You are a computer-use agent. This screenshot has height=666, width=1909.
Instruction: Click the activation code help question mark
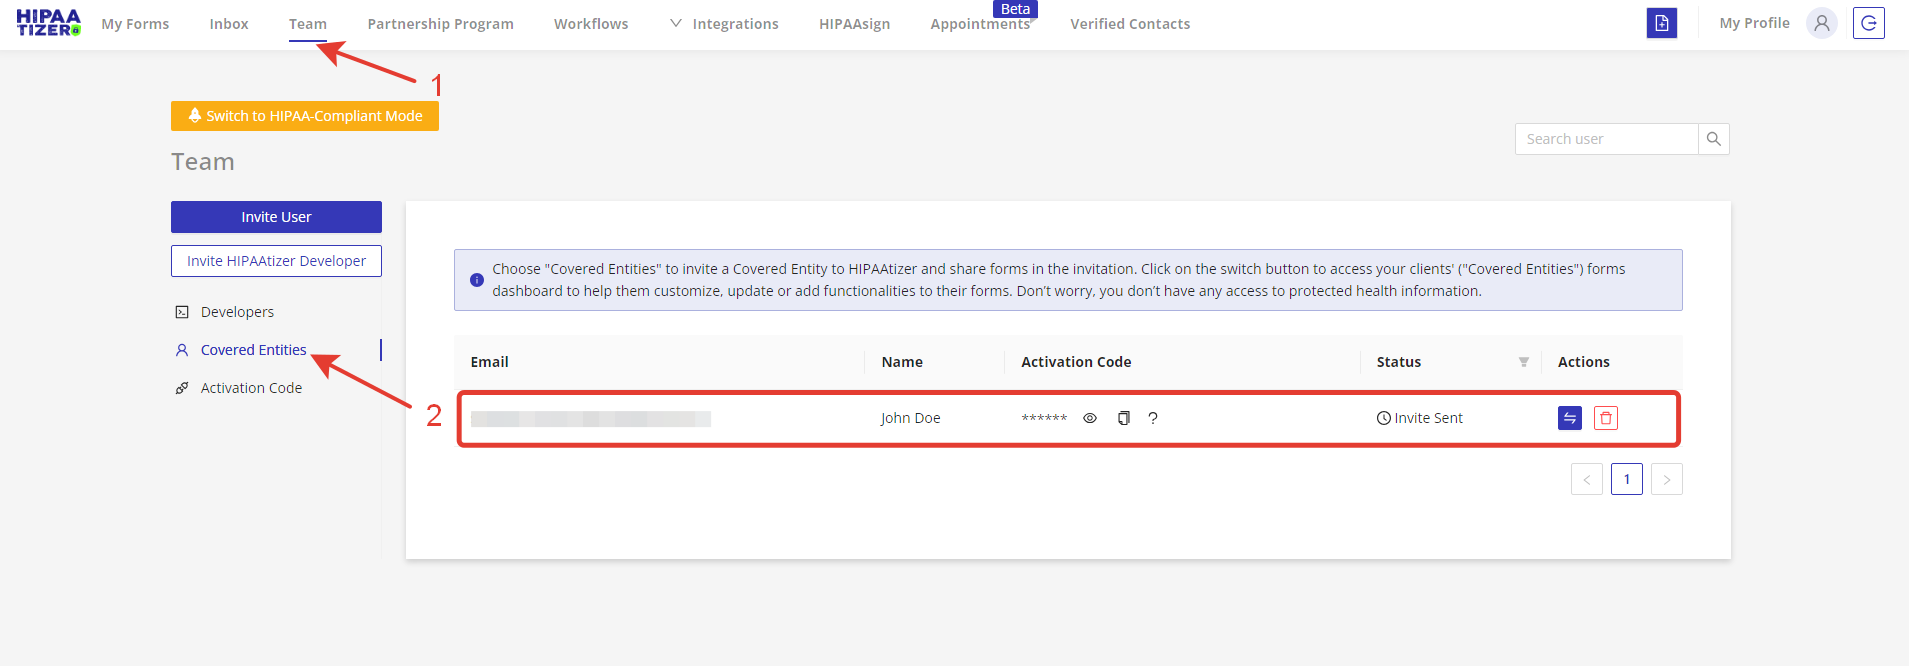[x=1153, y=418]
